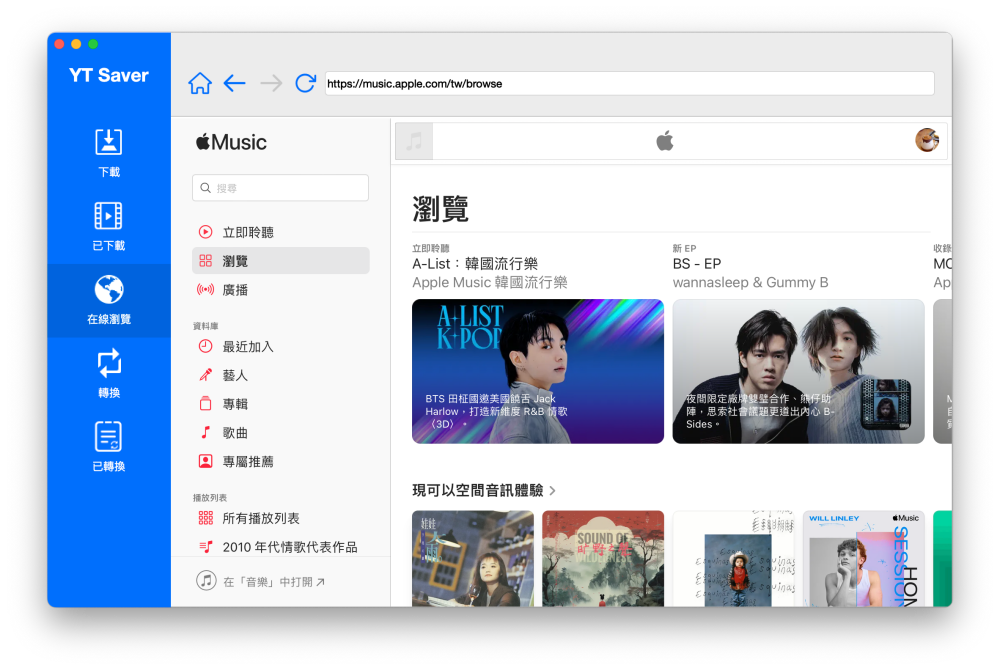The width and height of the screenshot is (1000, 670).
Task: Select the 在線瀏覽 globe icon
Action: (108, 289)
